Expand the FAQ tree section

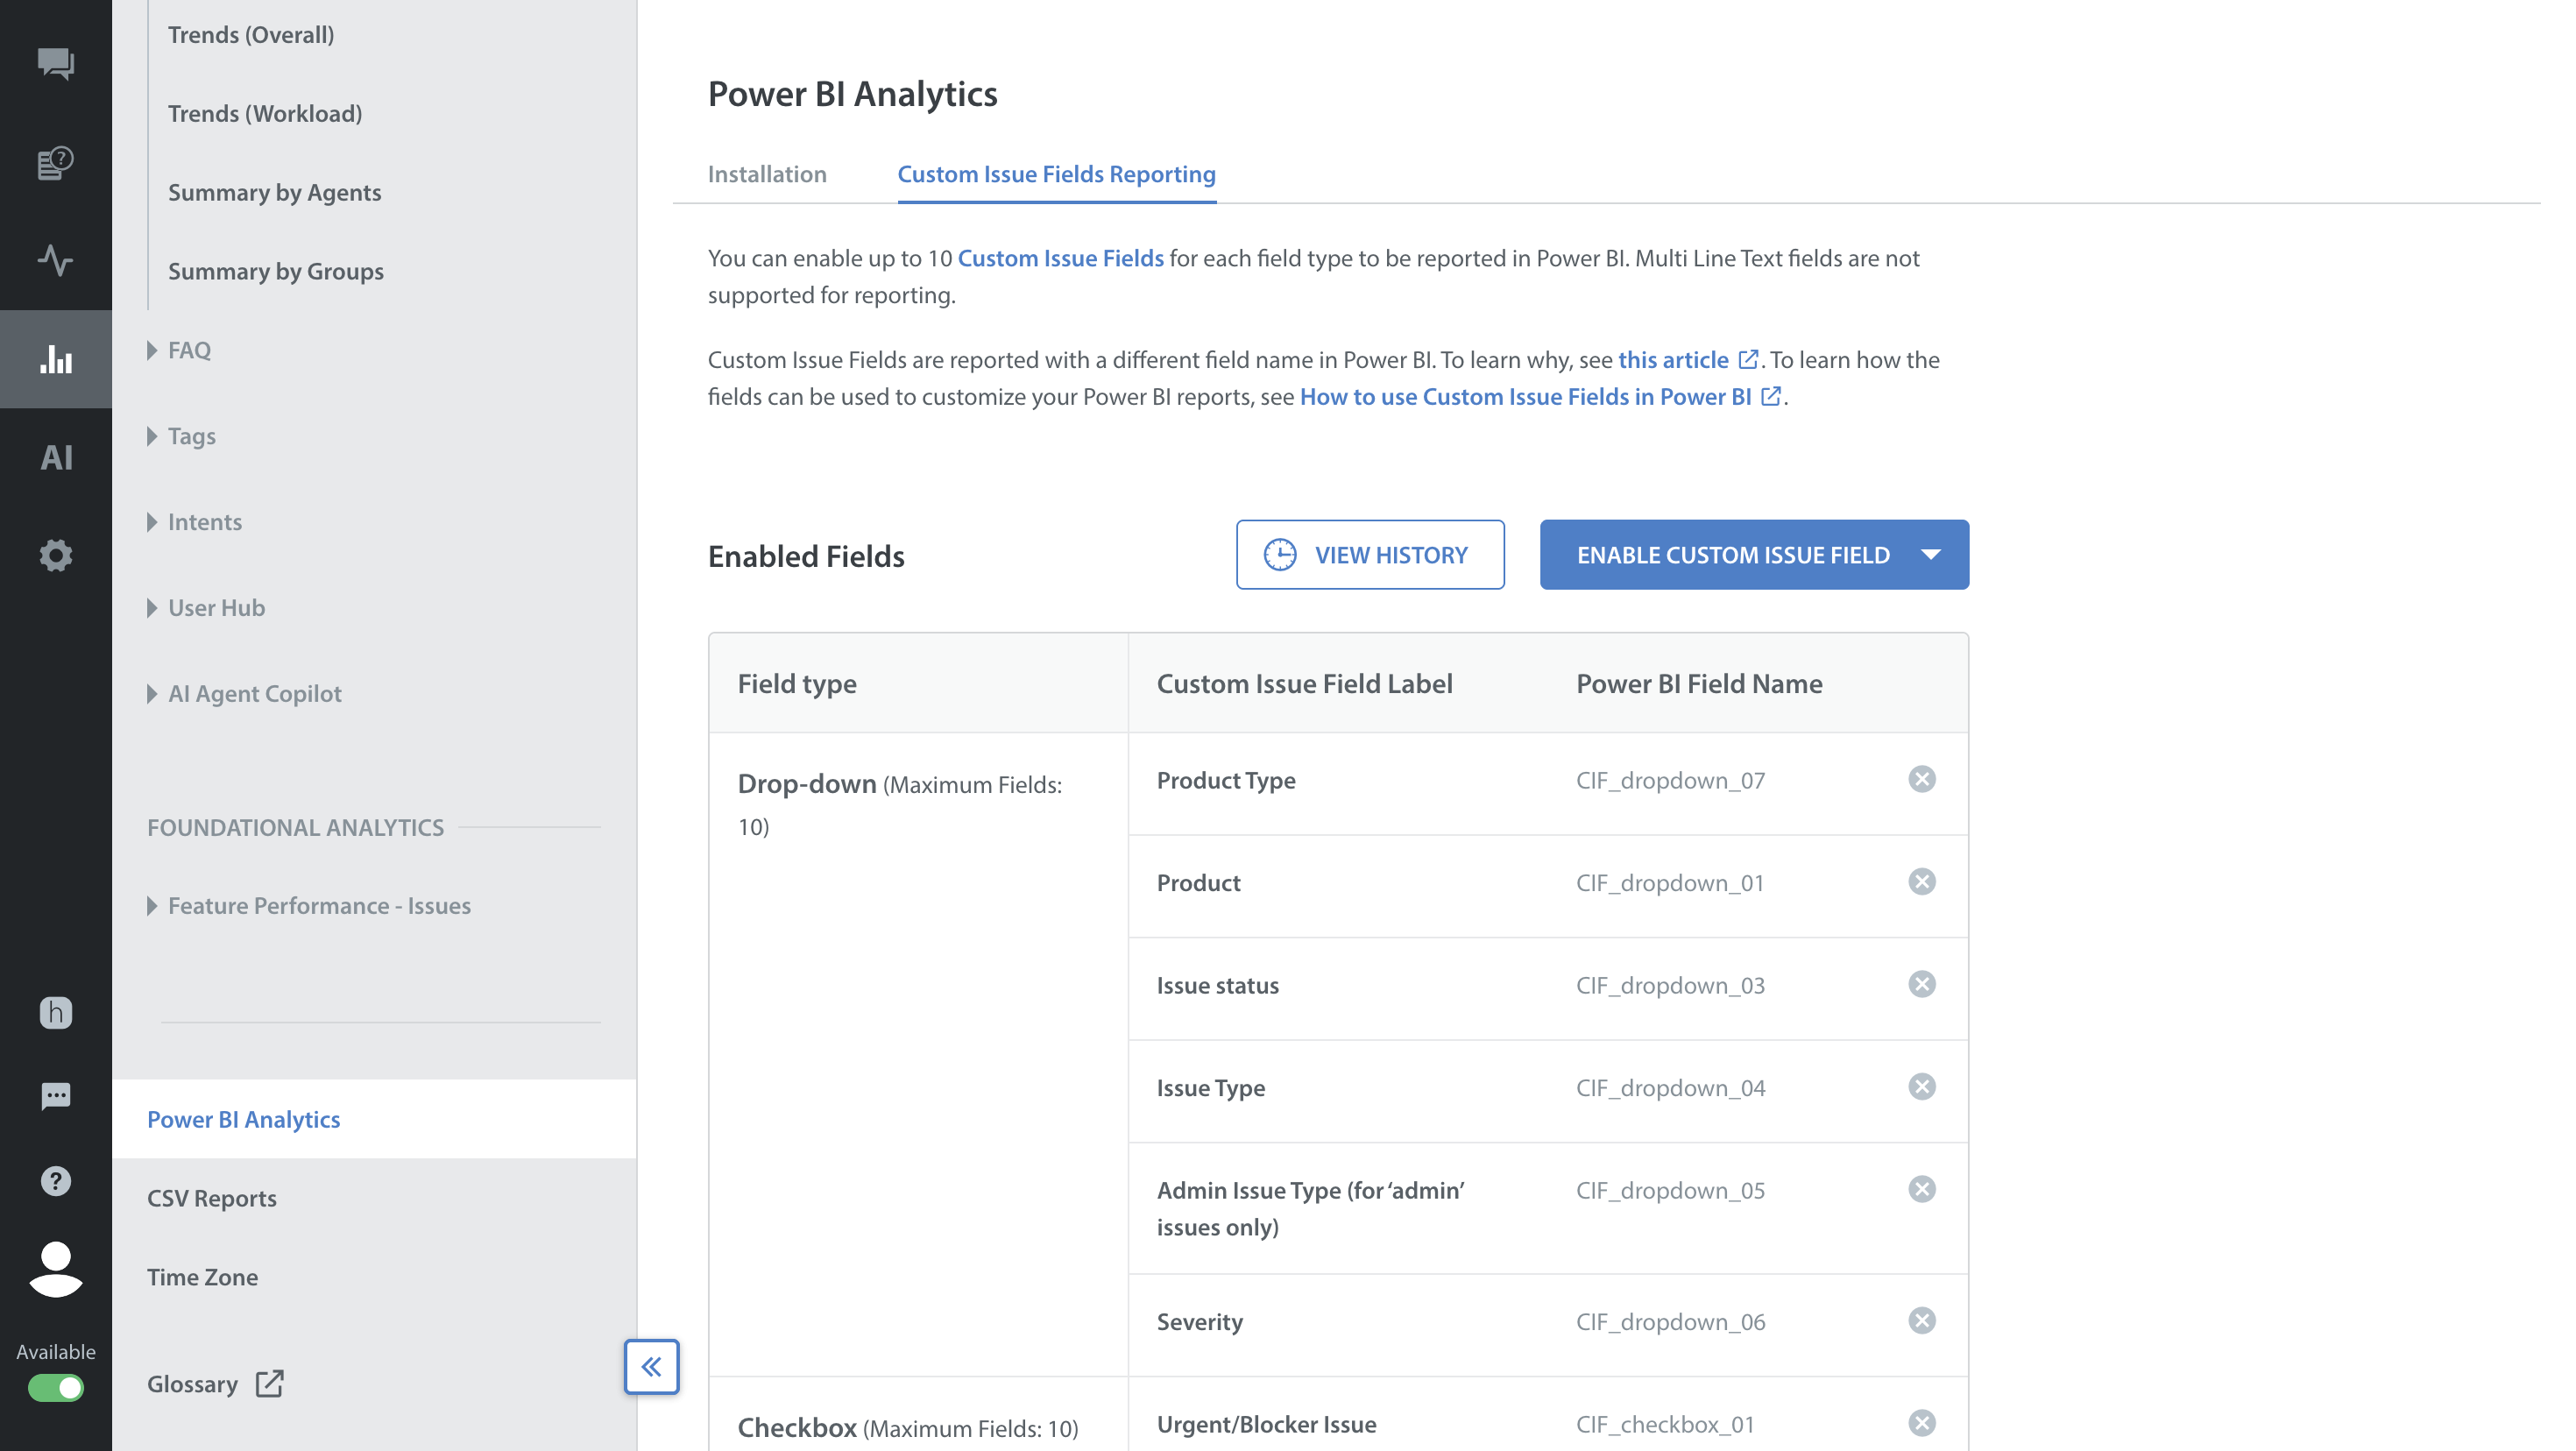152,350
